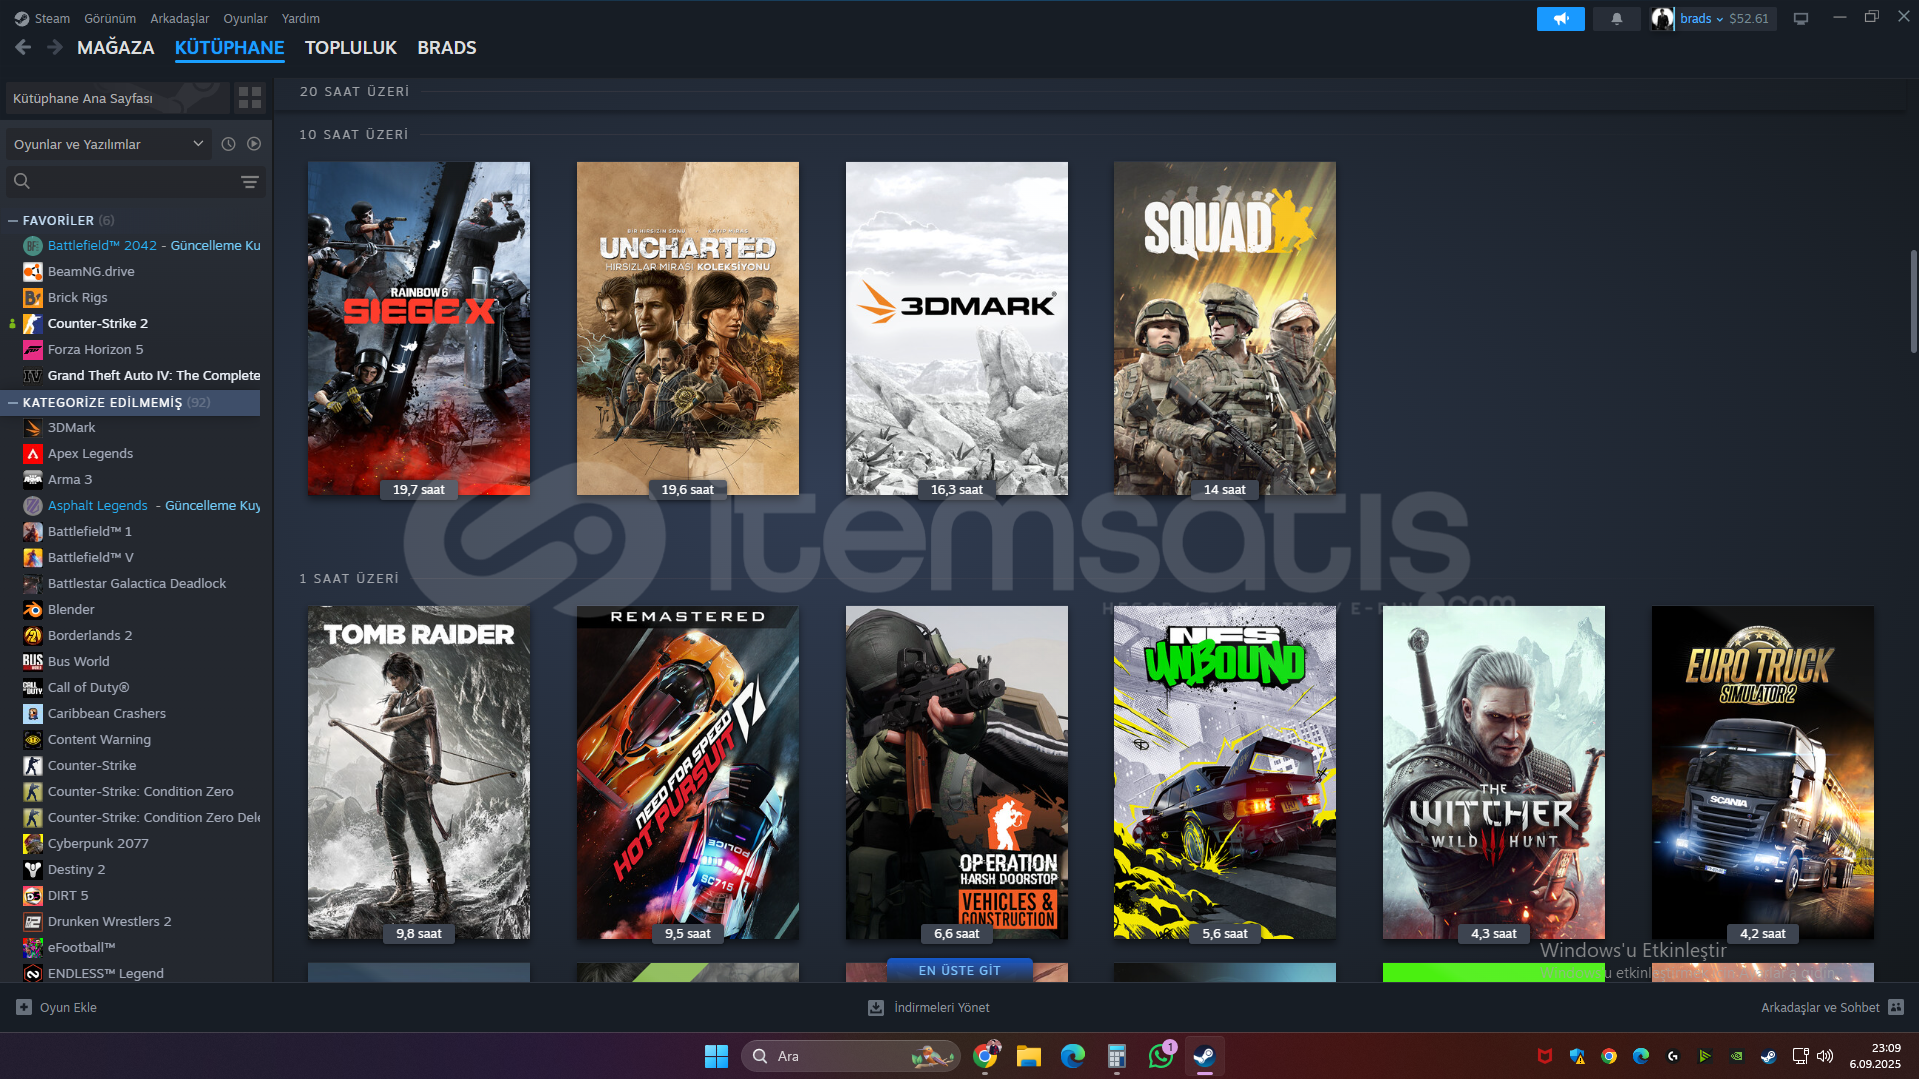Select Rainbow Six Siege X cover
The height and width of the screenshot is (1079, 1919).
tap(419, 328)
